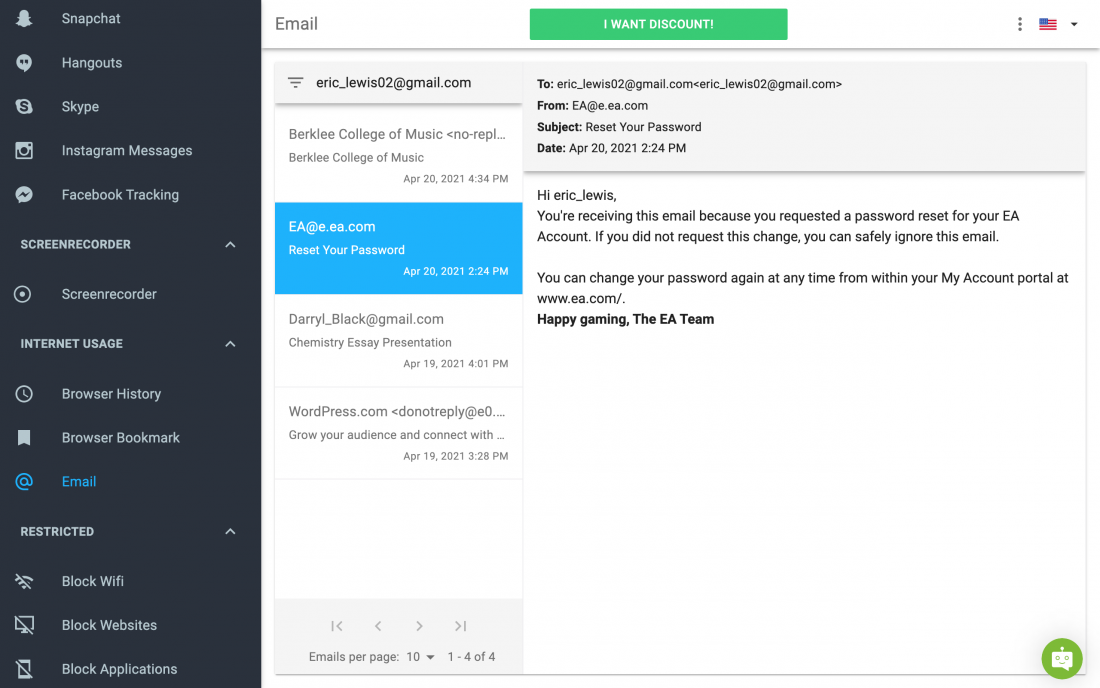This screenshot has width=1100, height=688.
Task: Click the 'Email' page title
Action: pos(296,24)
